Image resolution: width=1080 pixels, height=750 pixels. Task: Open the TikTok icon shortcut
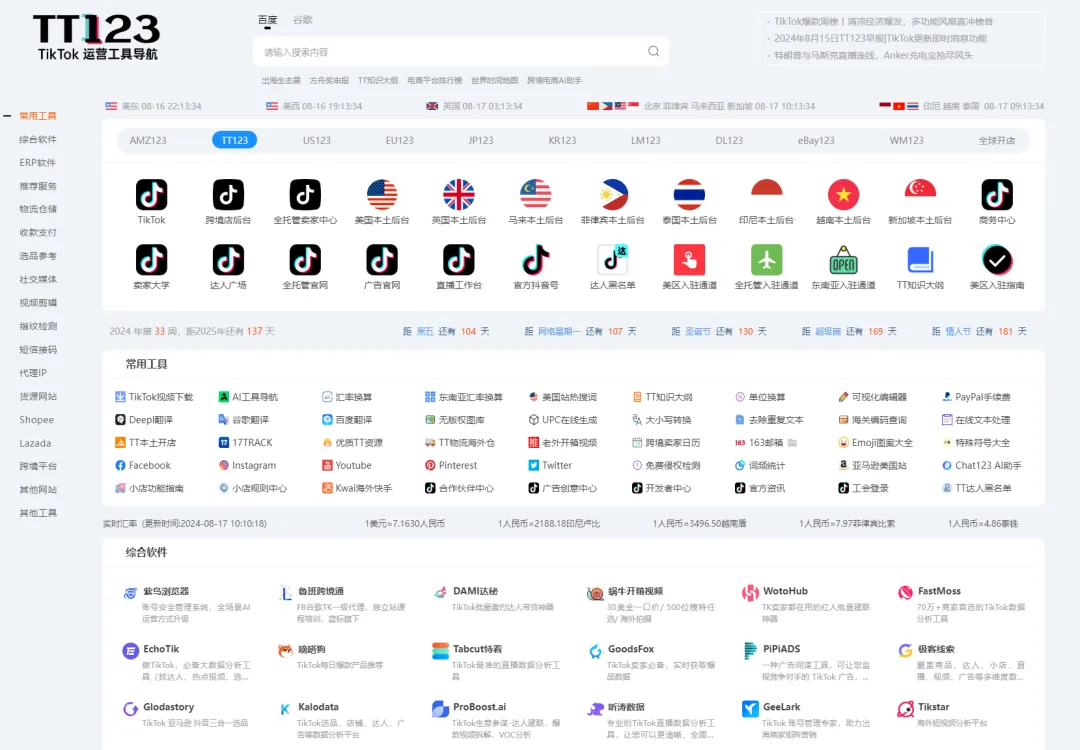tap(152, 195)
